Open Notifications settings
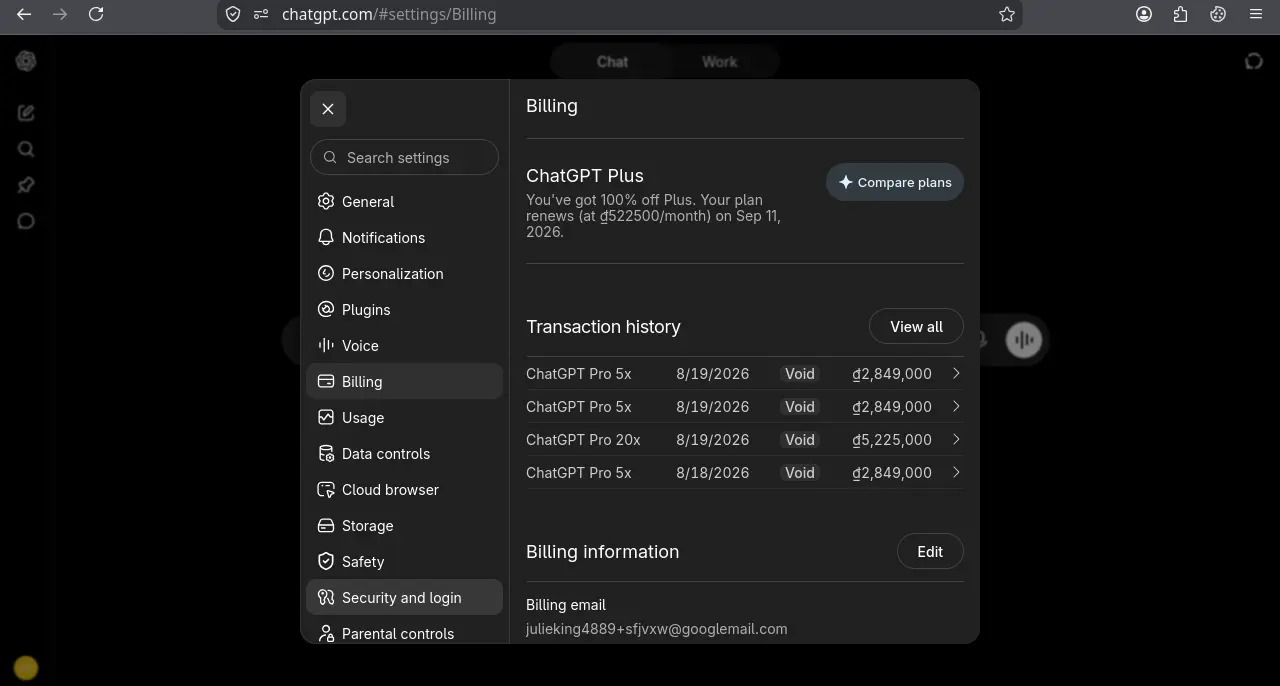Viewport: 1280px width, 686px height. [404, 237]
